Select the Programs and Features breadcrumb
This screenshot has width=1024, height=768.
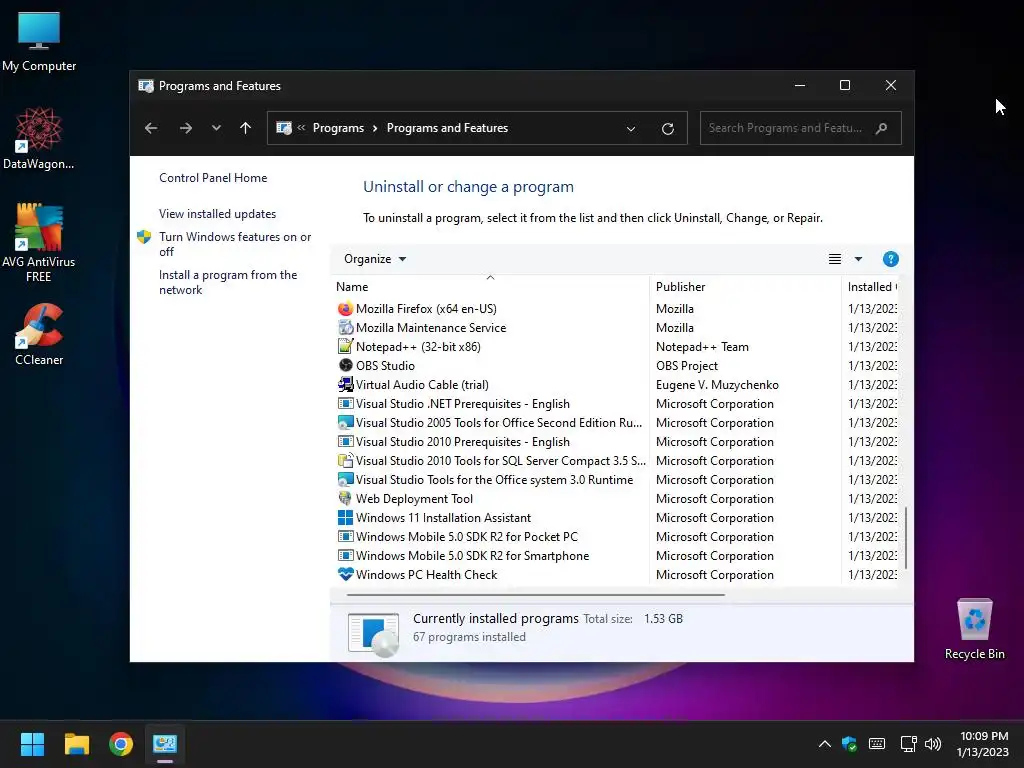pos(447,128)
